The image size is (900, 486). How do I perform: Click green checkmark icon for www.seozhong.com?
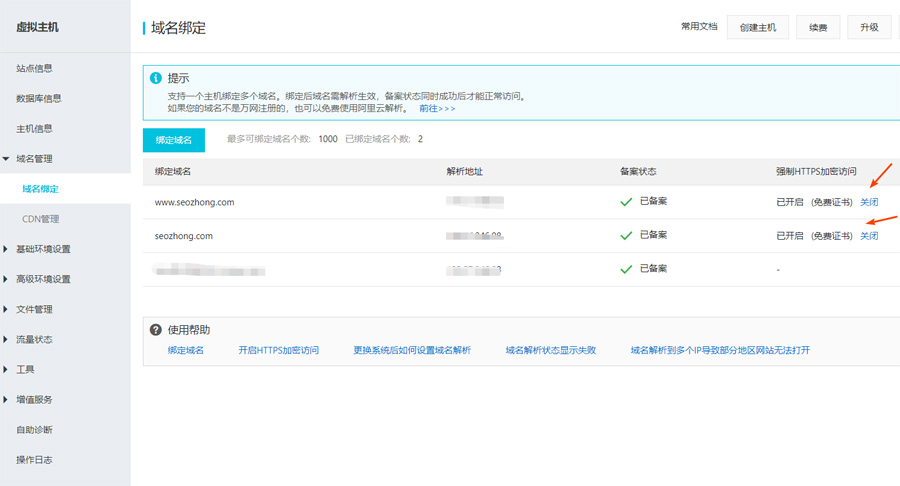(x=626, y=202)
